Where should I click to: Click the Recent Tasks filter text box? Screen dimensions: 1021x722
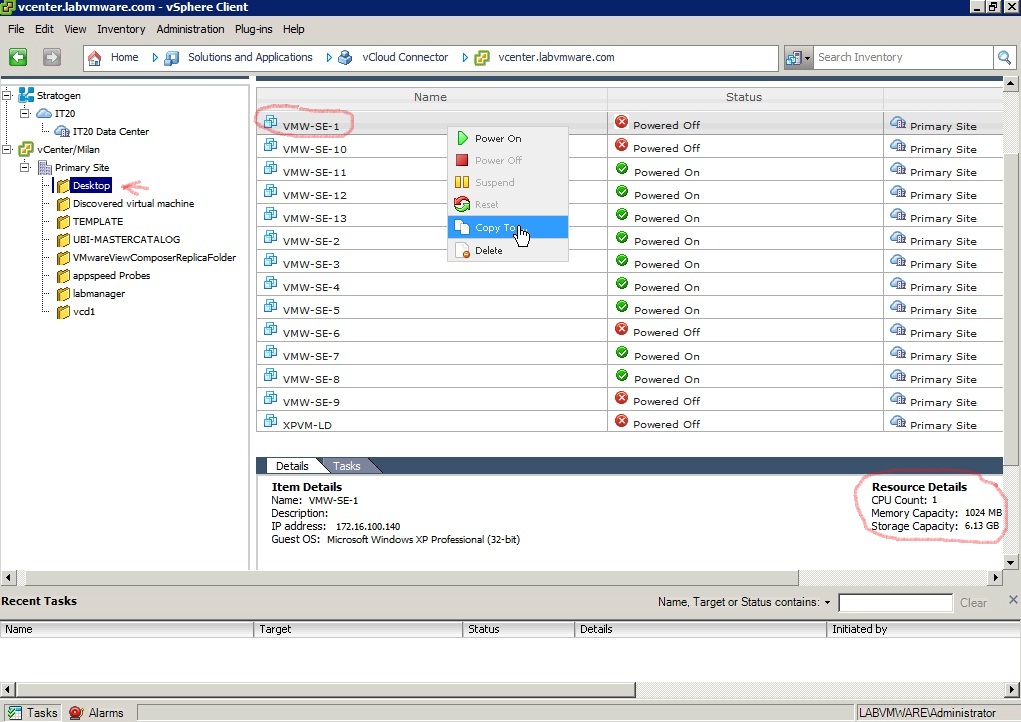pos(895,603)
